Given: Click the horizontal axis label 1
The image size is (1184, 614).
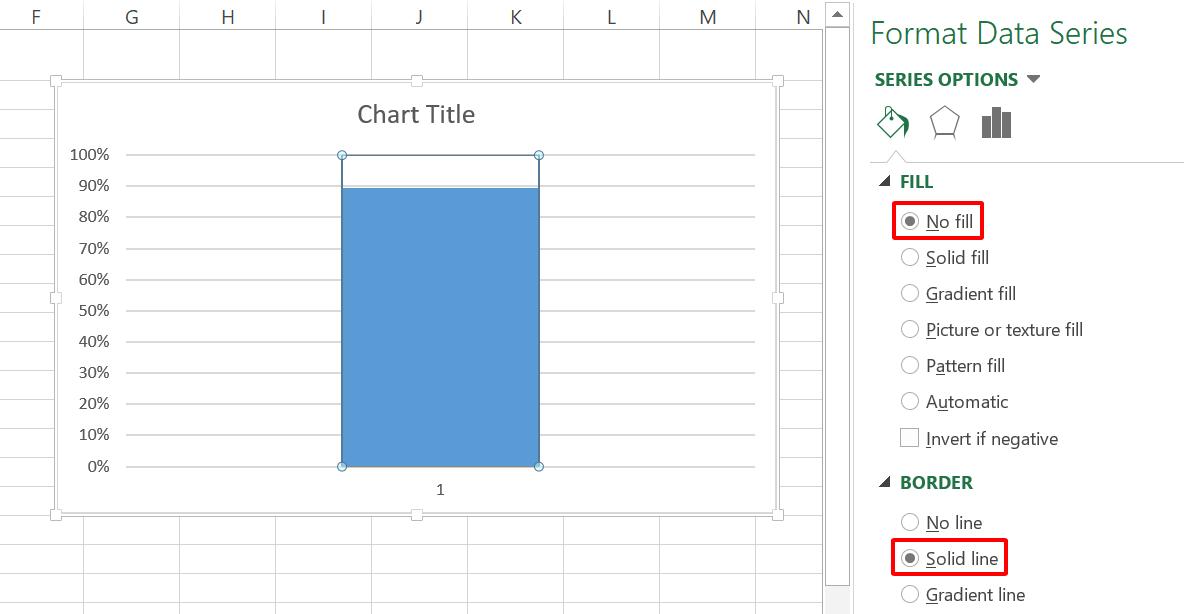Looking at the screenshot, I should coord(441,489).
